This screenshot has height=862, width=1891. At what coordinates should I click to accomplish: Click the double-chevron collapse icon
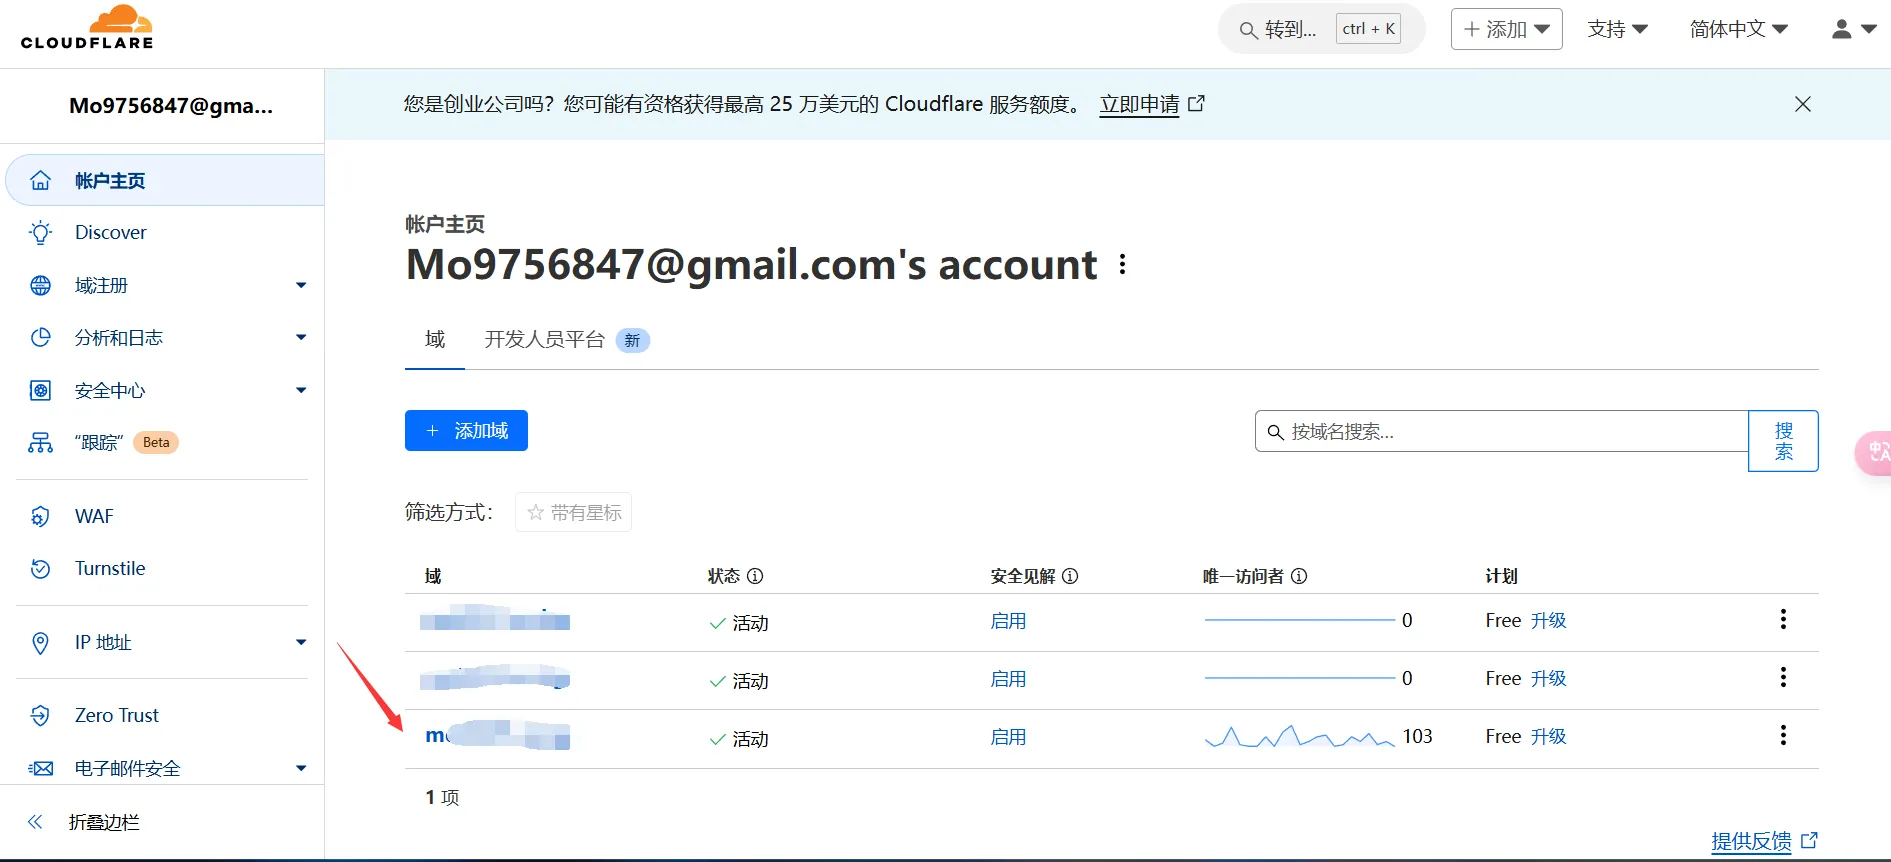(x=35, y=822)
